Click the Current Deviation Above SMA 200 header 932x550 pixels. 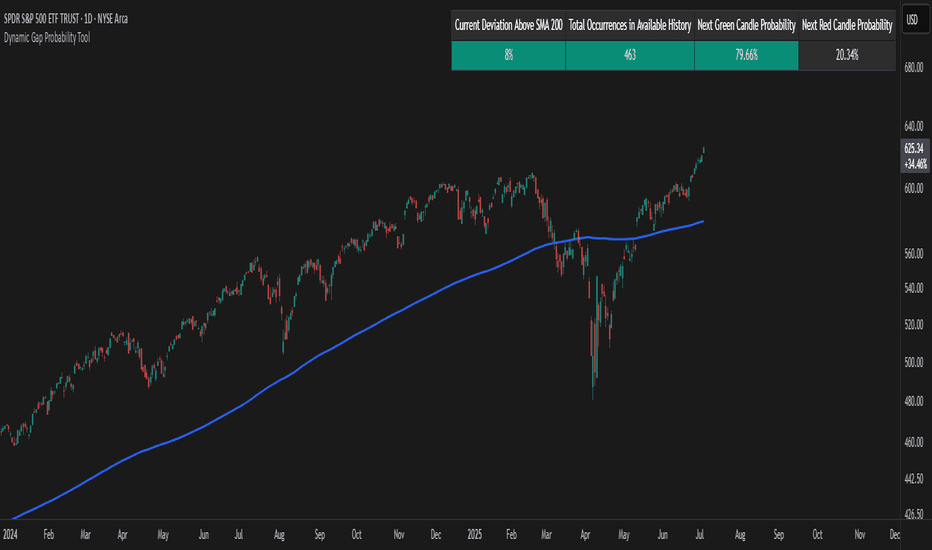[x=508, y=24]
